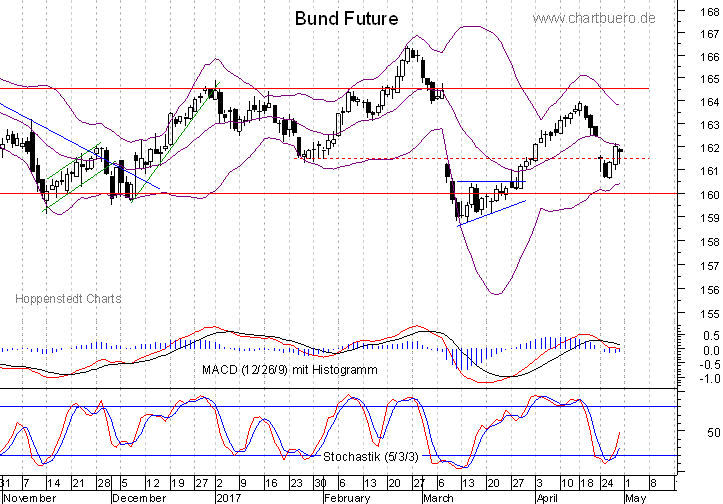
Task: Select the 'MACD (12/26/9) mit Histogramm' label
Action: point(290,370)
